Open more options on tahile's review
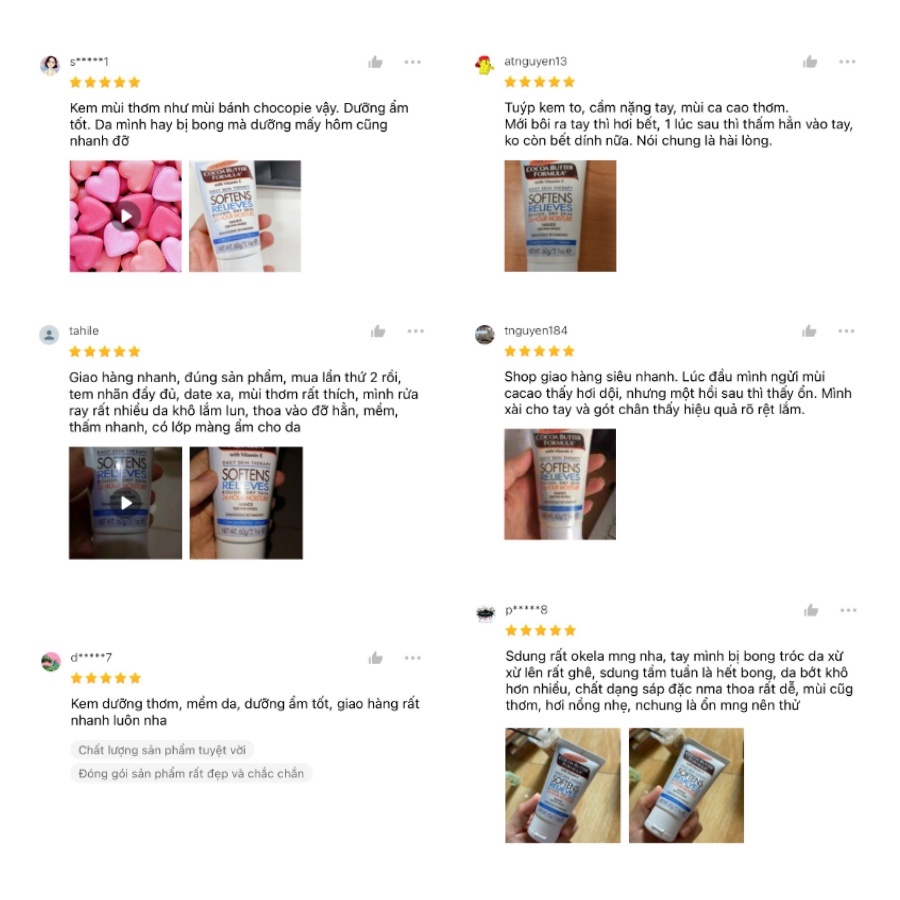900x900 pixels. pos(416,331)
